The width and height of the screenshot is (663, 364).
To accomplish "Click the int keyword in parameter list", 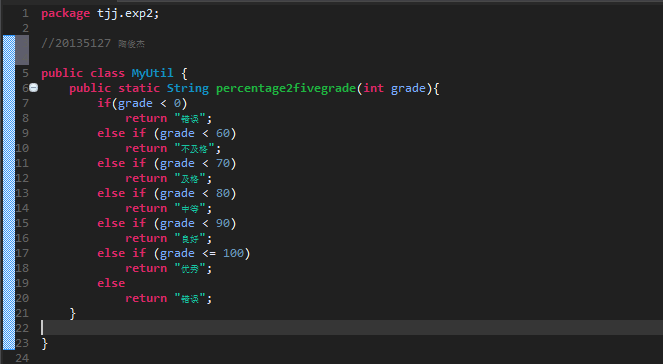I will (x=374, y=88).
